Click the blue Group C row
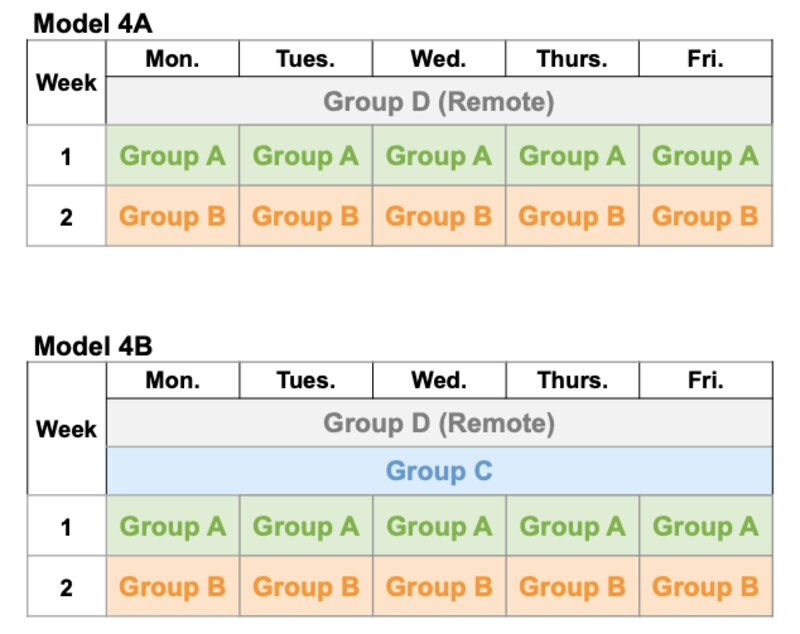This screenshot has width=800, height=634. pyautogui.click(x=438, y=471)
